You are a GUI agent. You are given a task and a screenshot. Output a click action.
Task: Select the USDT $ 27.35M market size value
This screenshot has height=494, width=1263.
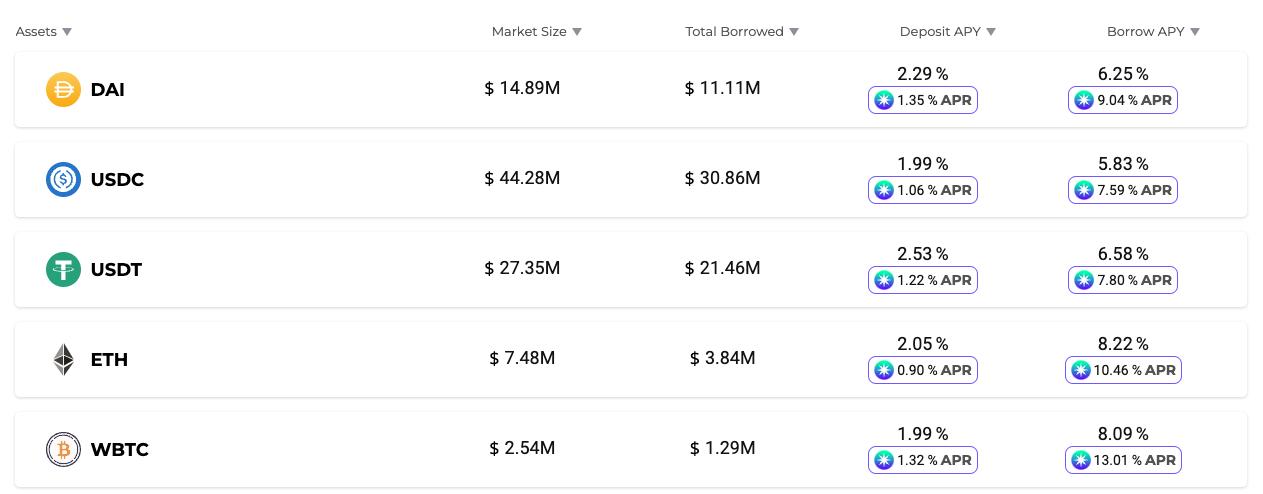point(522,268)
